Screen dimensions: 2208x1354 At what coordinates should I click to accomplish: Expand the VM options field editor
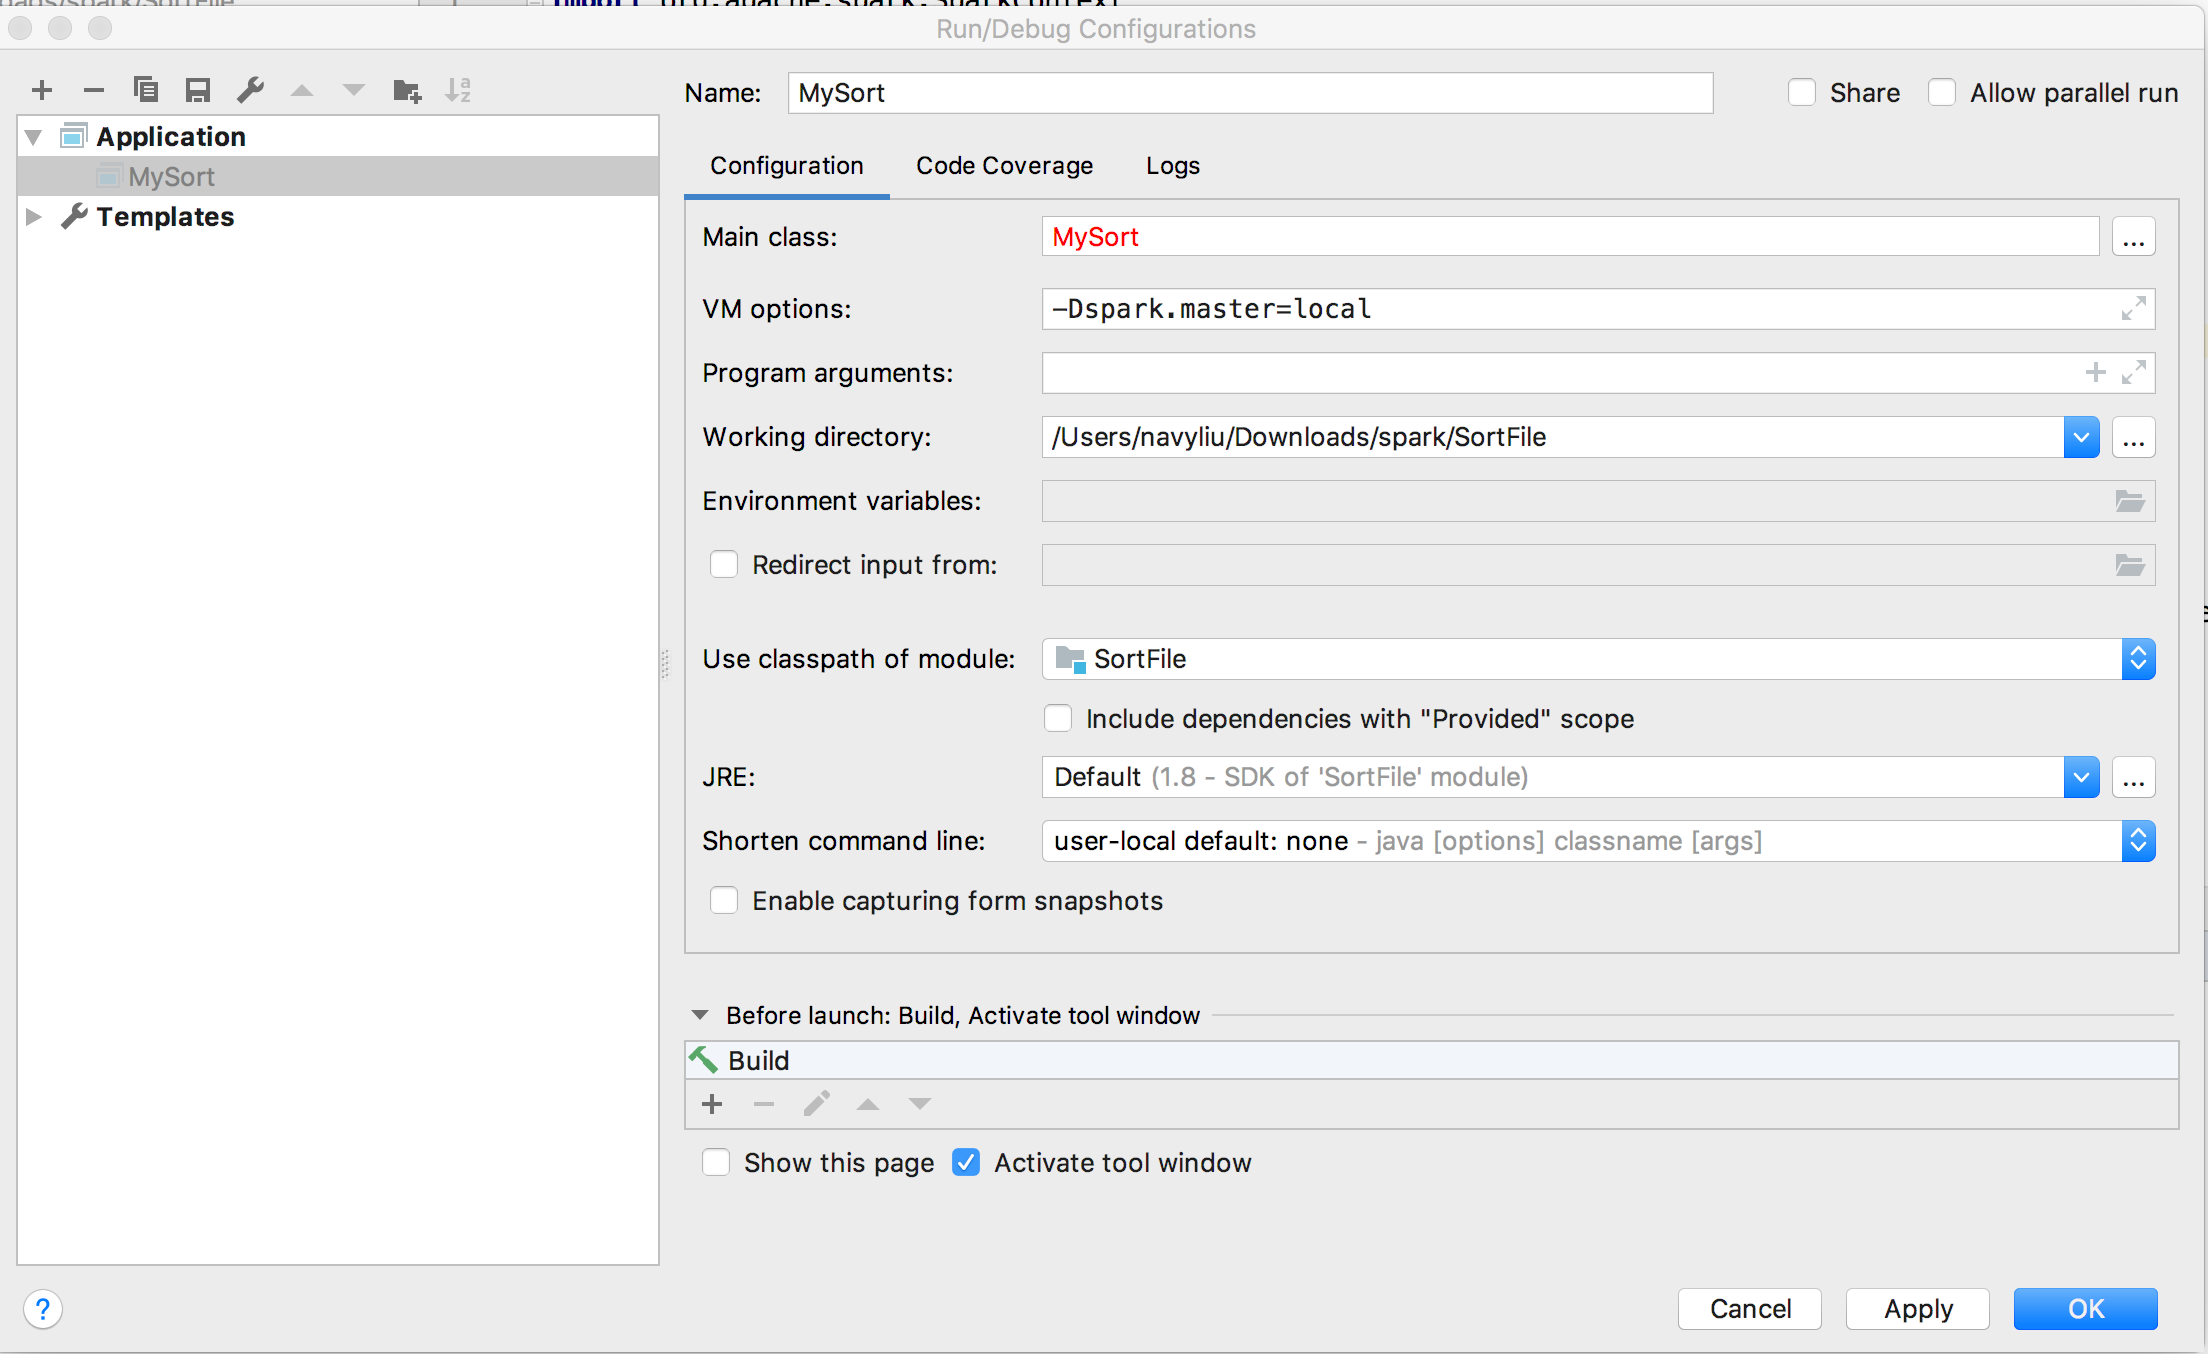(x=2133, y=309)
